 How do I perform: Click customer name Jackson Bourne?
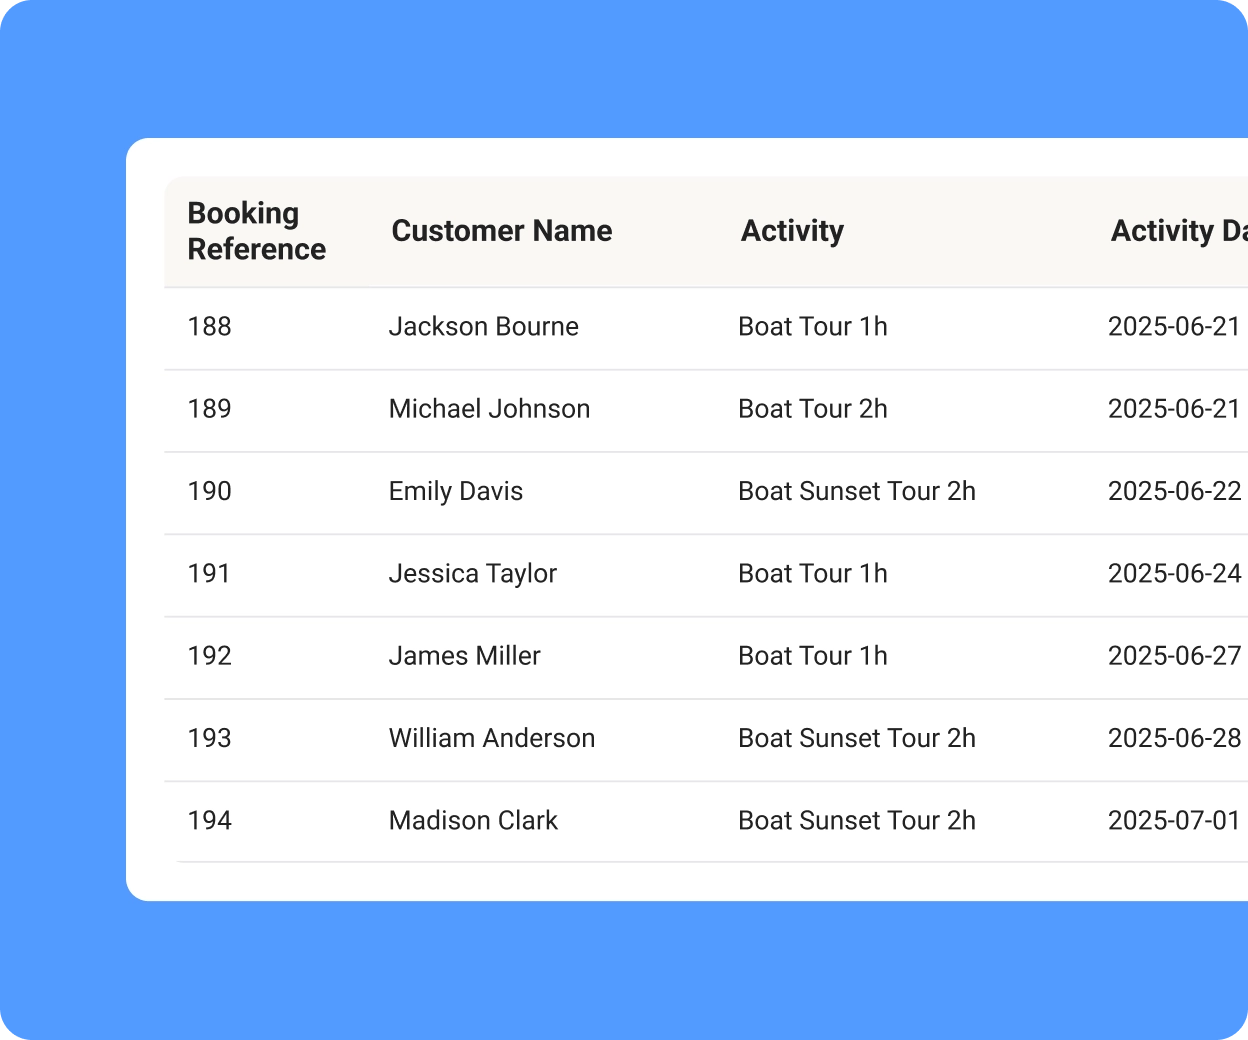coord(484,327)
